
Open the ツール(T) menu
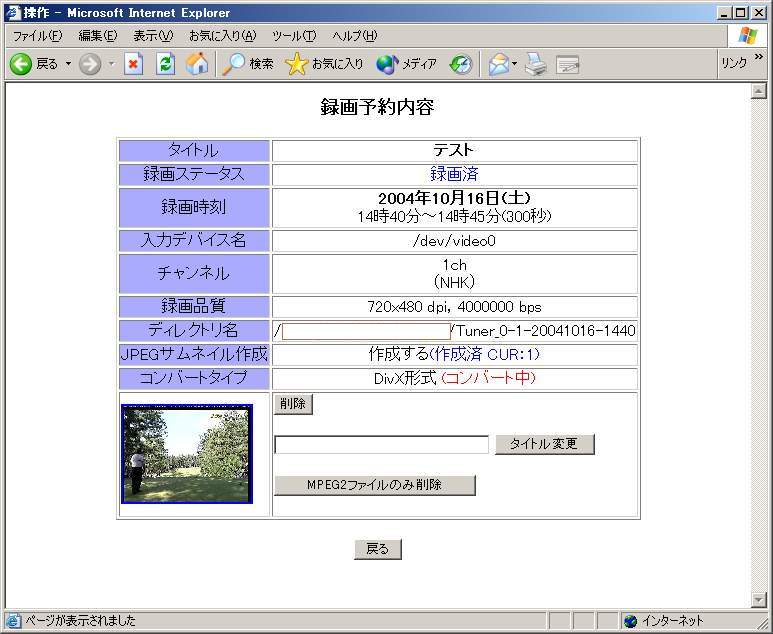point(294,36)
